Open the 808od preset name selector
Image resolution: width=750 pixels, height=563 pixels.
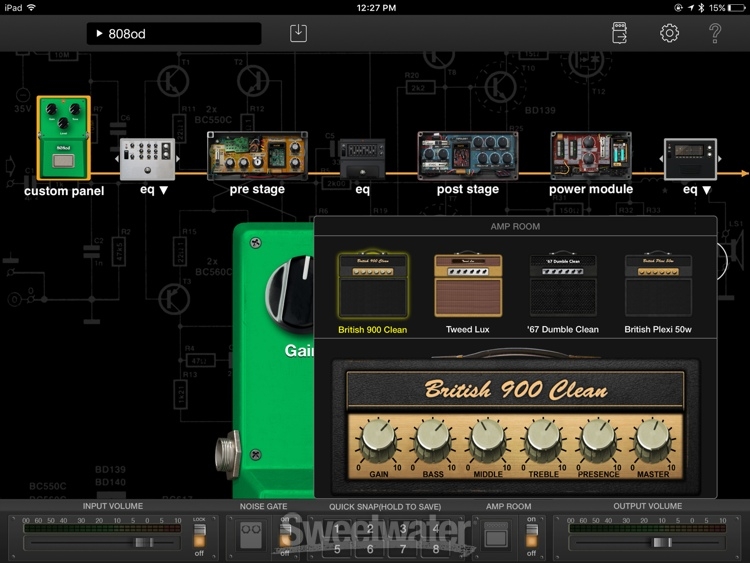(x=174, y=33)
